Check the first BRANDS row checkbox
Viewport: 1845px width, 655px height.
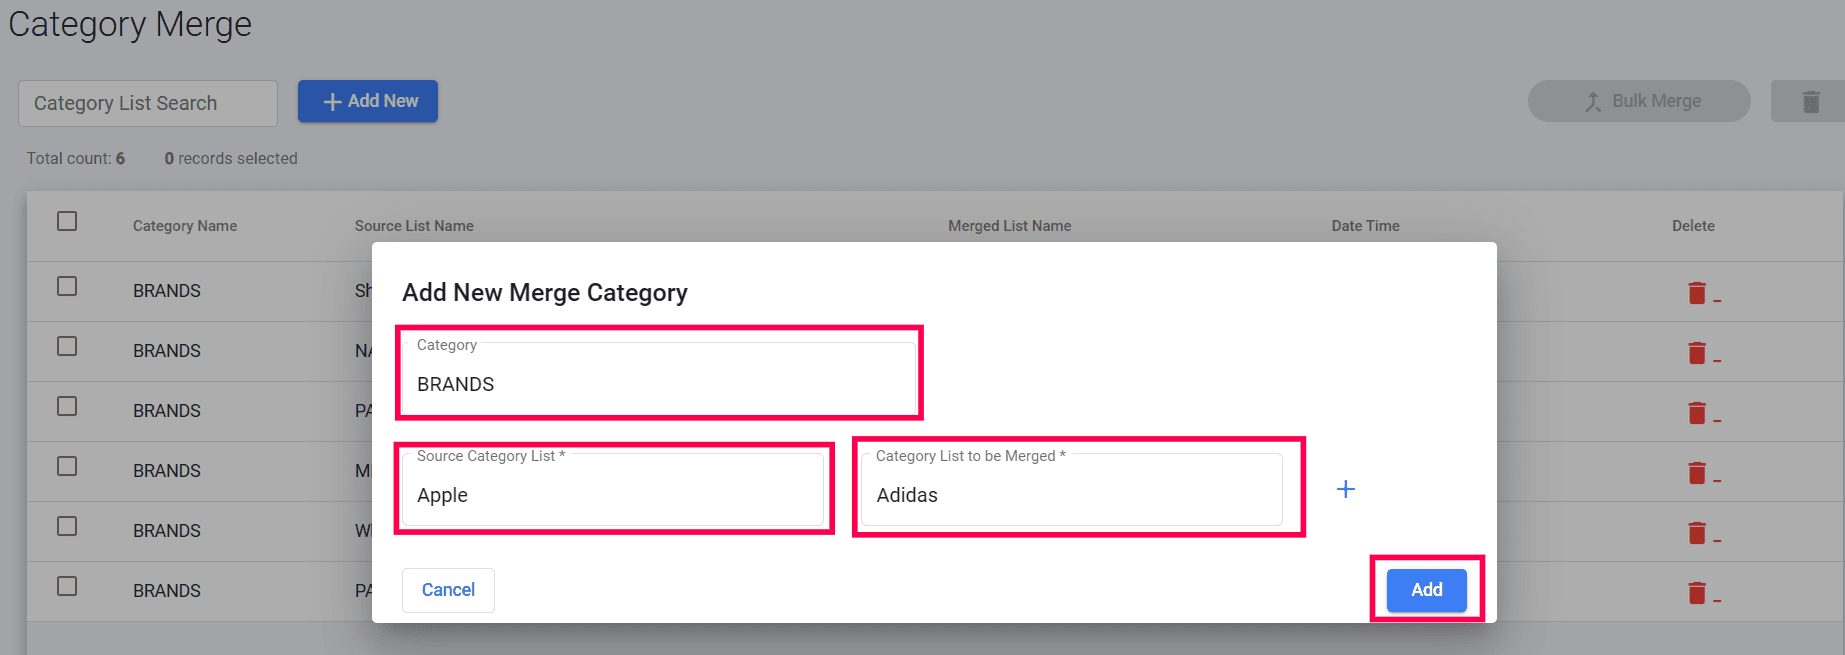point(67,287)
